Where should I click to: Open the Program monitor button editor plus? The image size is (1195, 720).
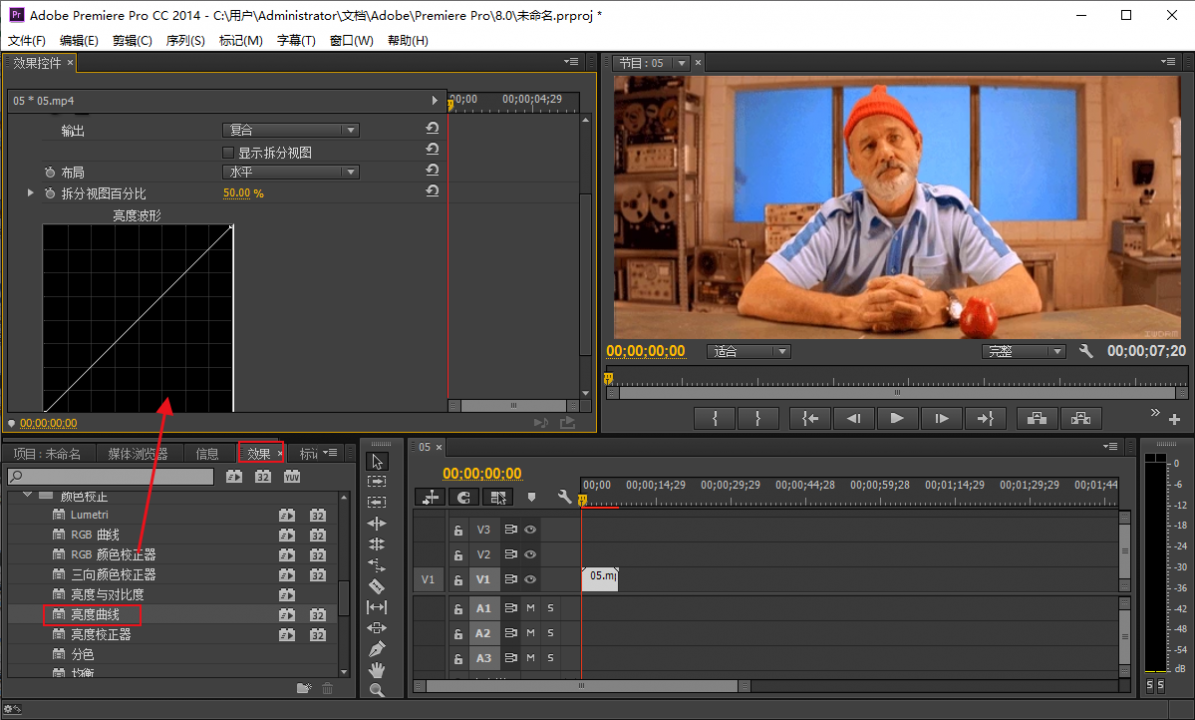pyautogui.click(x=1174, y=420)
